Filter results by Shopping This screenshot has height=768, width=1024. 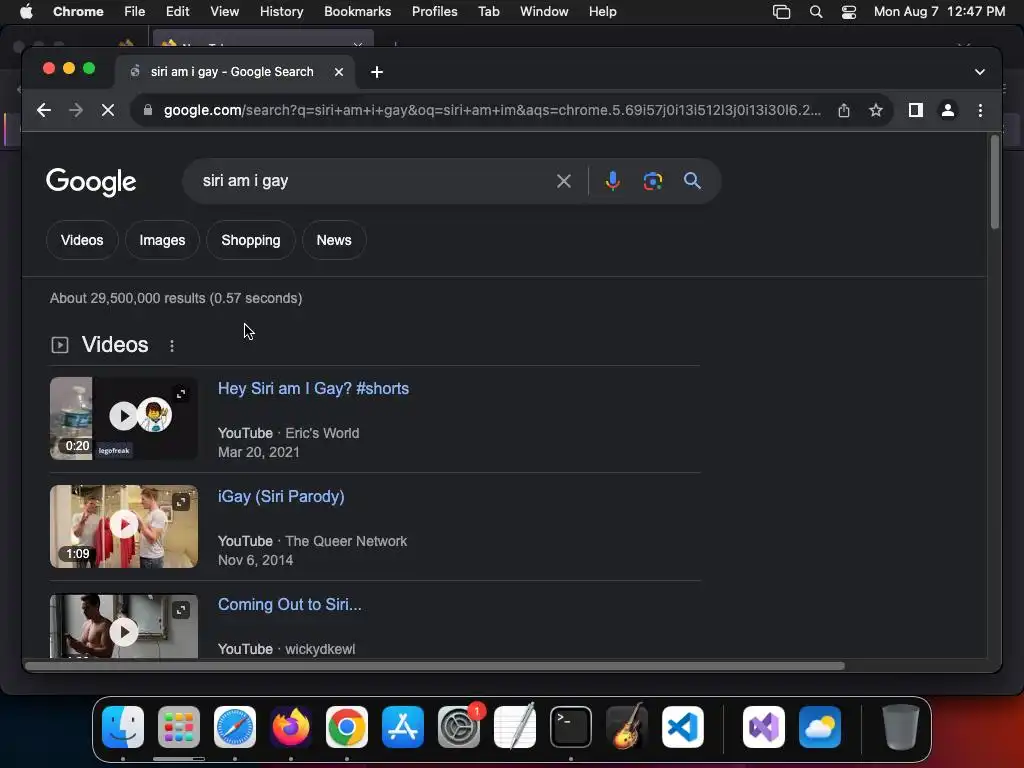click(251, 240)
